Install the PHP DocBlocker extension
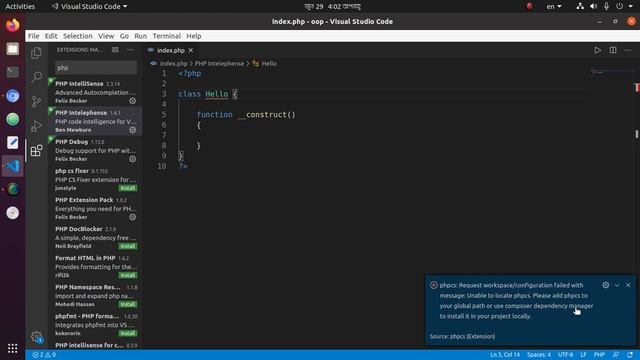640x360 pixels. tap(128, 246)
